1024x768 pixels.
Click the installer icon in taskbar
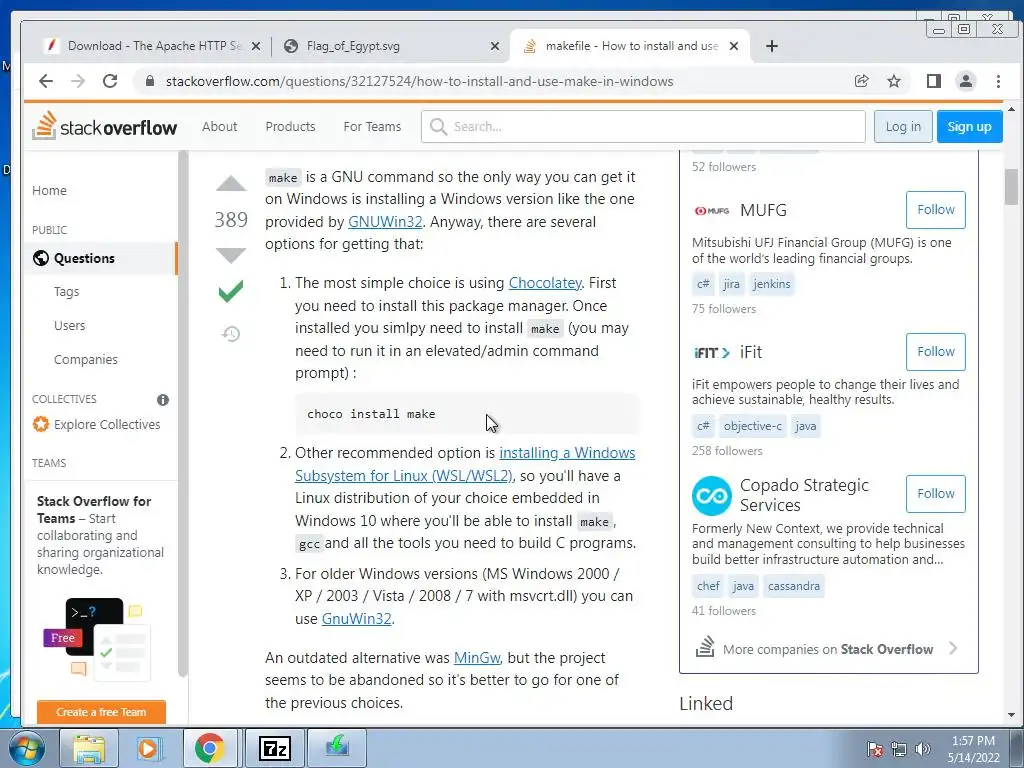point(337,746)
